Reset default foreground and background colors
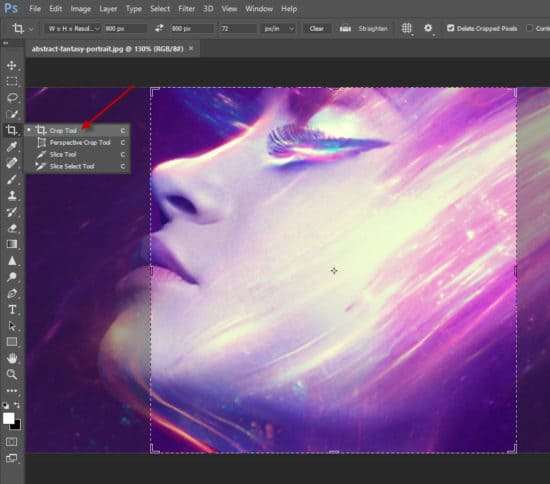Image resolution: width=550 pixels, height=484 pixels. coord(6,406)
